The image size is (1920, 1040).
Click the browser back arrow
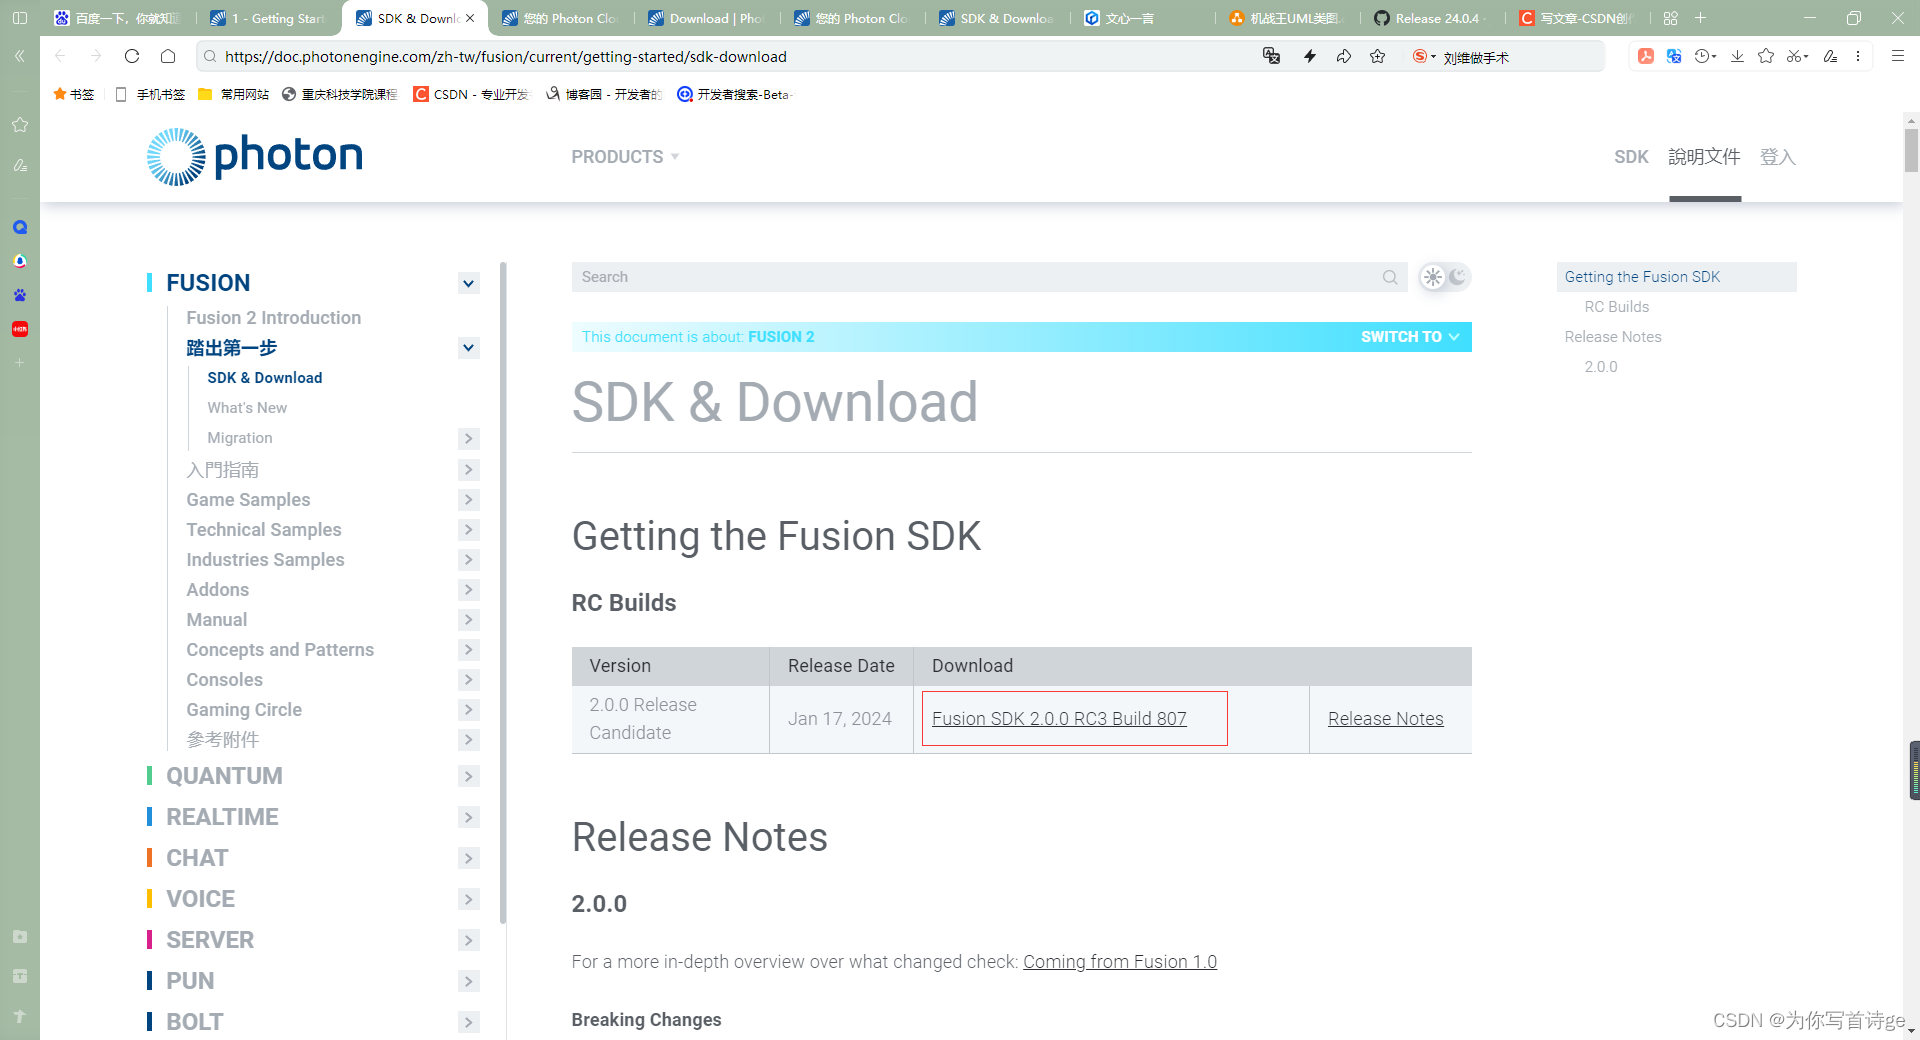pos(60,56)
